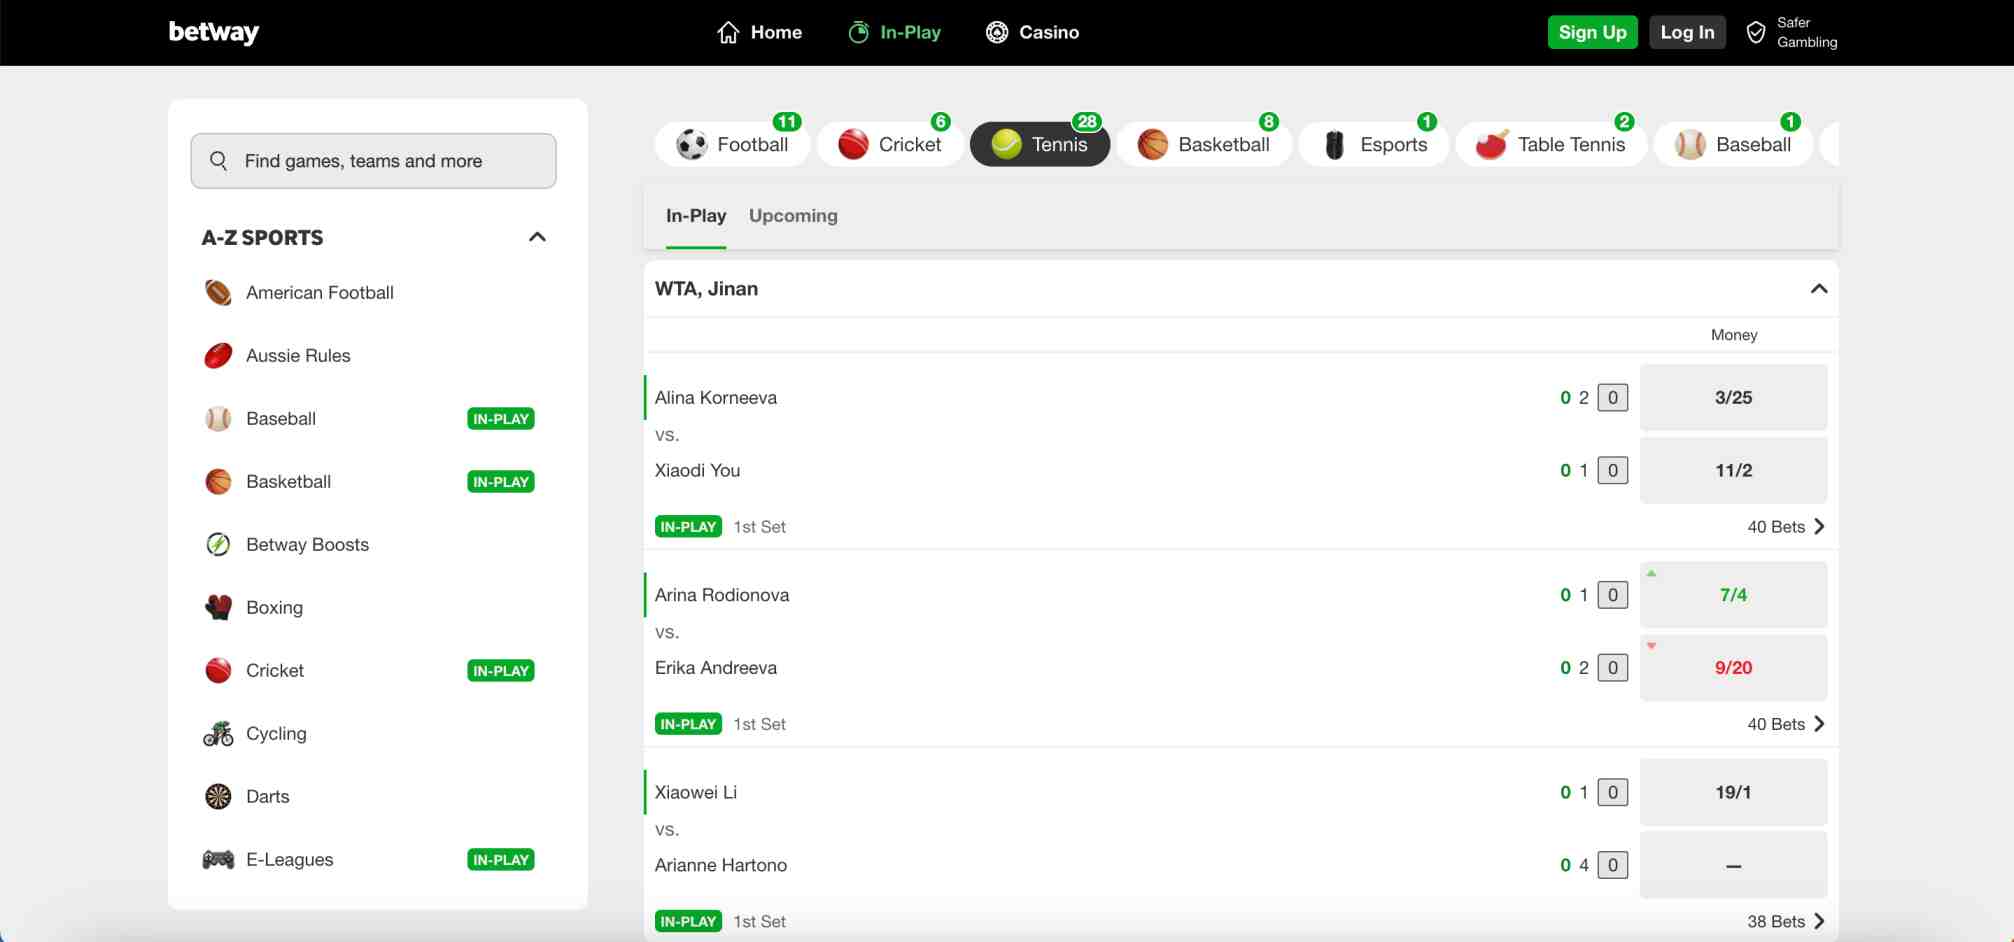Choose the Basketball sport chip

click(x=1204, y=145)
